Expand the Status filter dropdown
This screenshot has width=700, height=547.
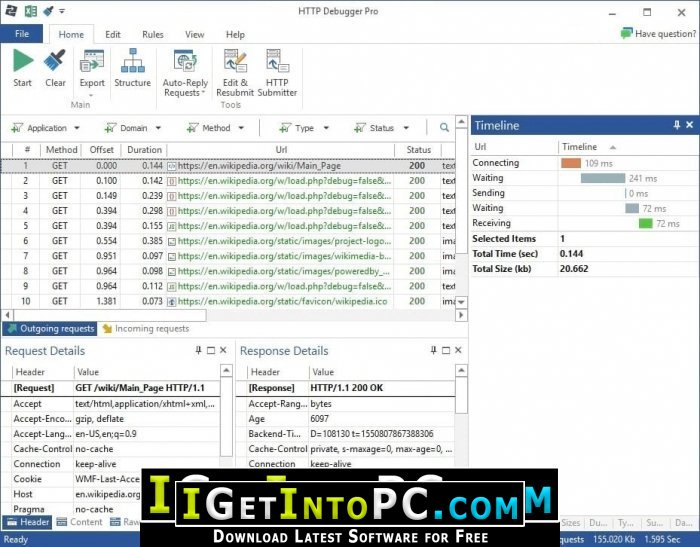tap(381, 128)
